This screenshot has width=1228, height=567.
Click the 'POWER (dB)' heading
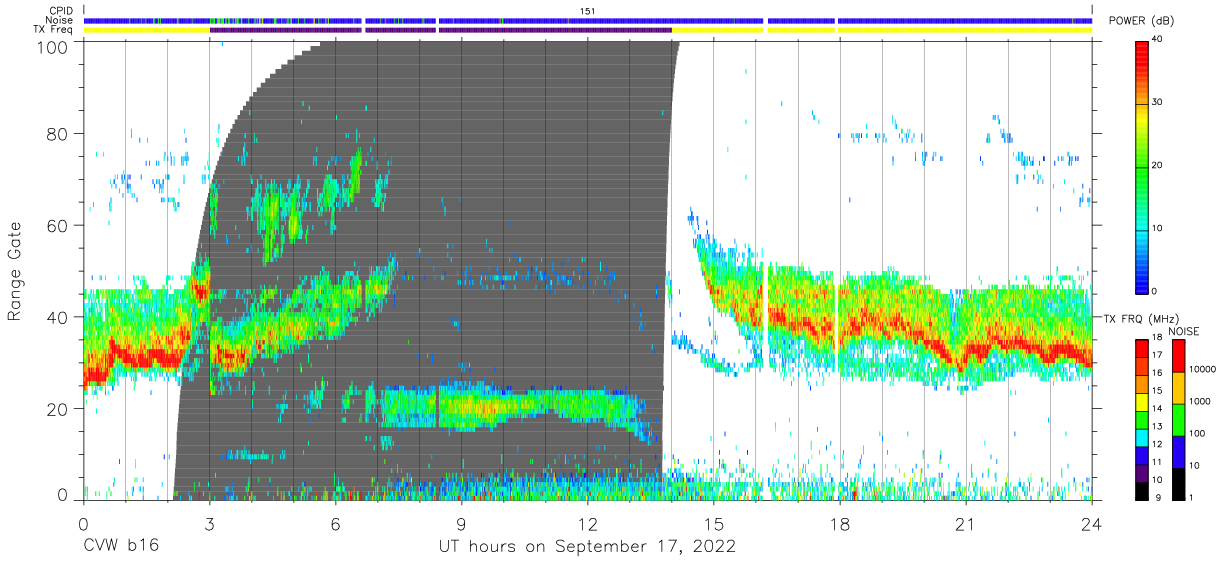coord(1141,21)
